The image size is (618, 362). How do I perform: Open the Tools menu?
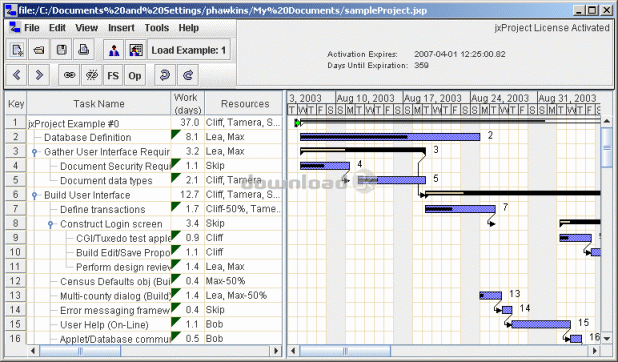pos(156,28)
